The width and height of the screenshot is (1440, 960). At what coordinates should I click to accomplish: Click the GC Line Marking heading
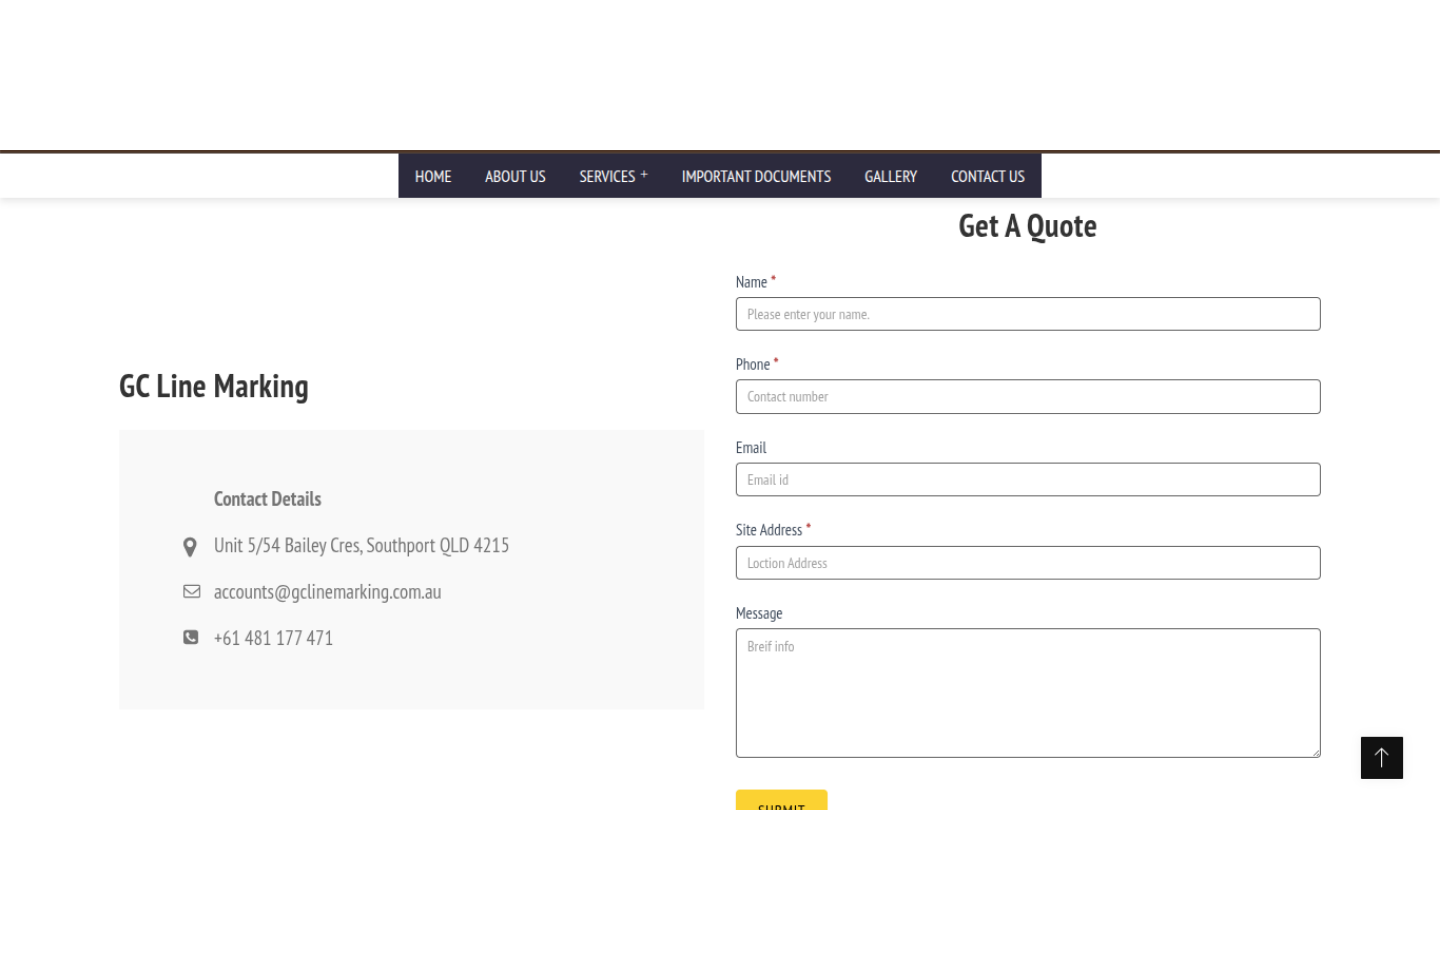pos(214,387)
